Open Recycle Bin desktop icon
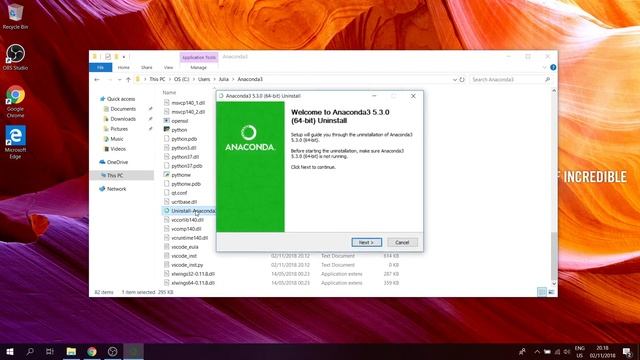The width and height of the screenshot is (640, 360). click(16, 17)
